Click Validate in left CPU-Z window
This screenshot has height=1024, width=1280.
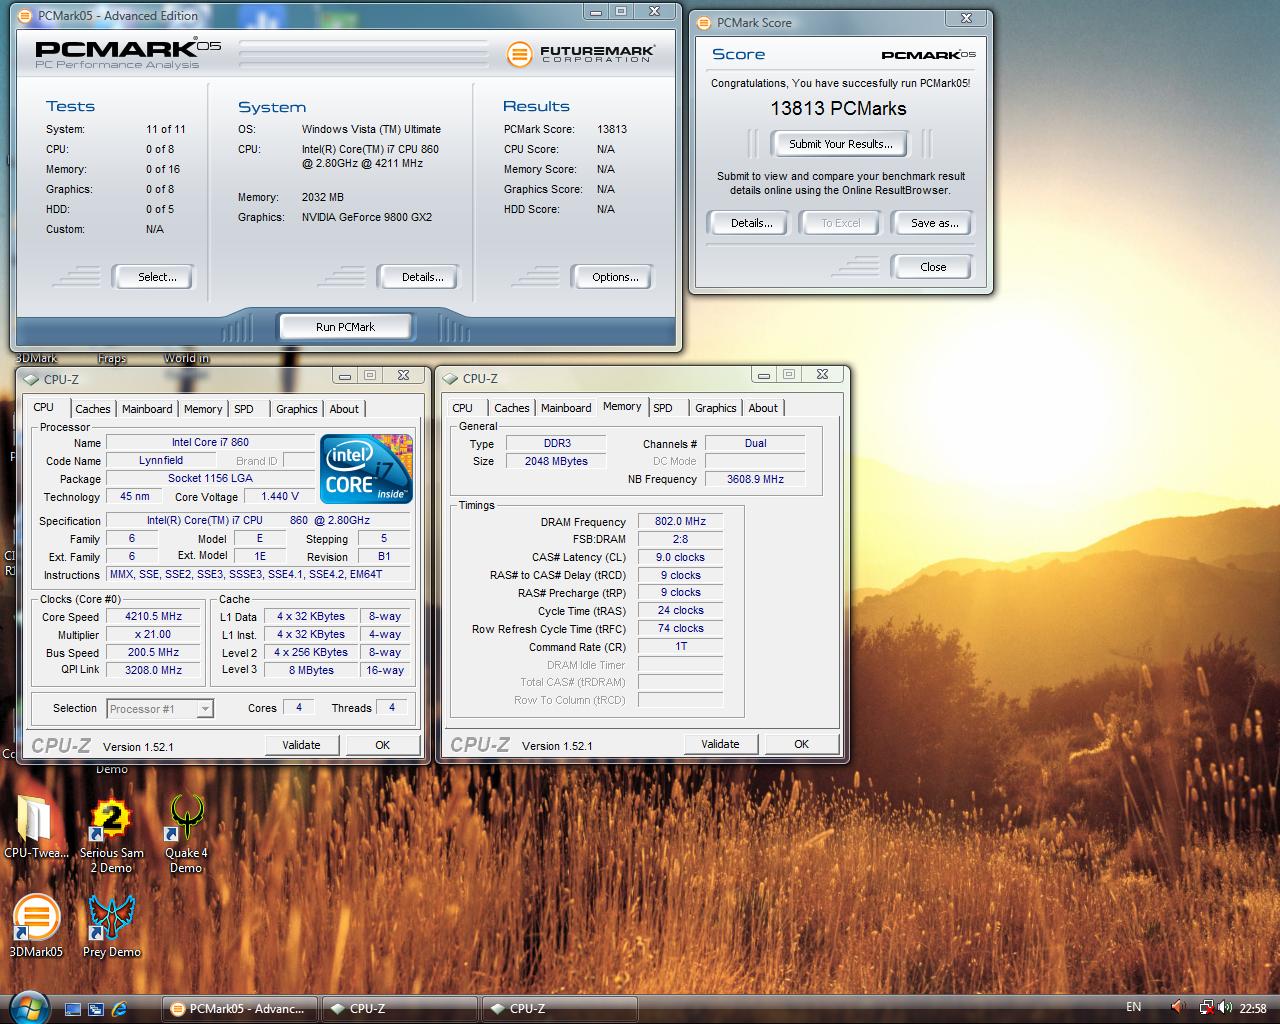[x=301, y=745]
